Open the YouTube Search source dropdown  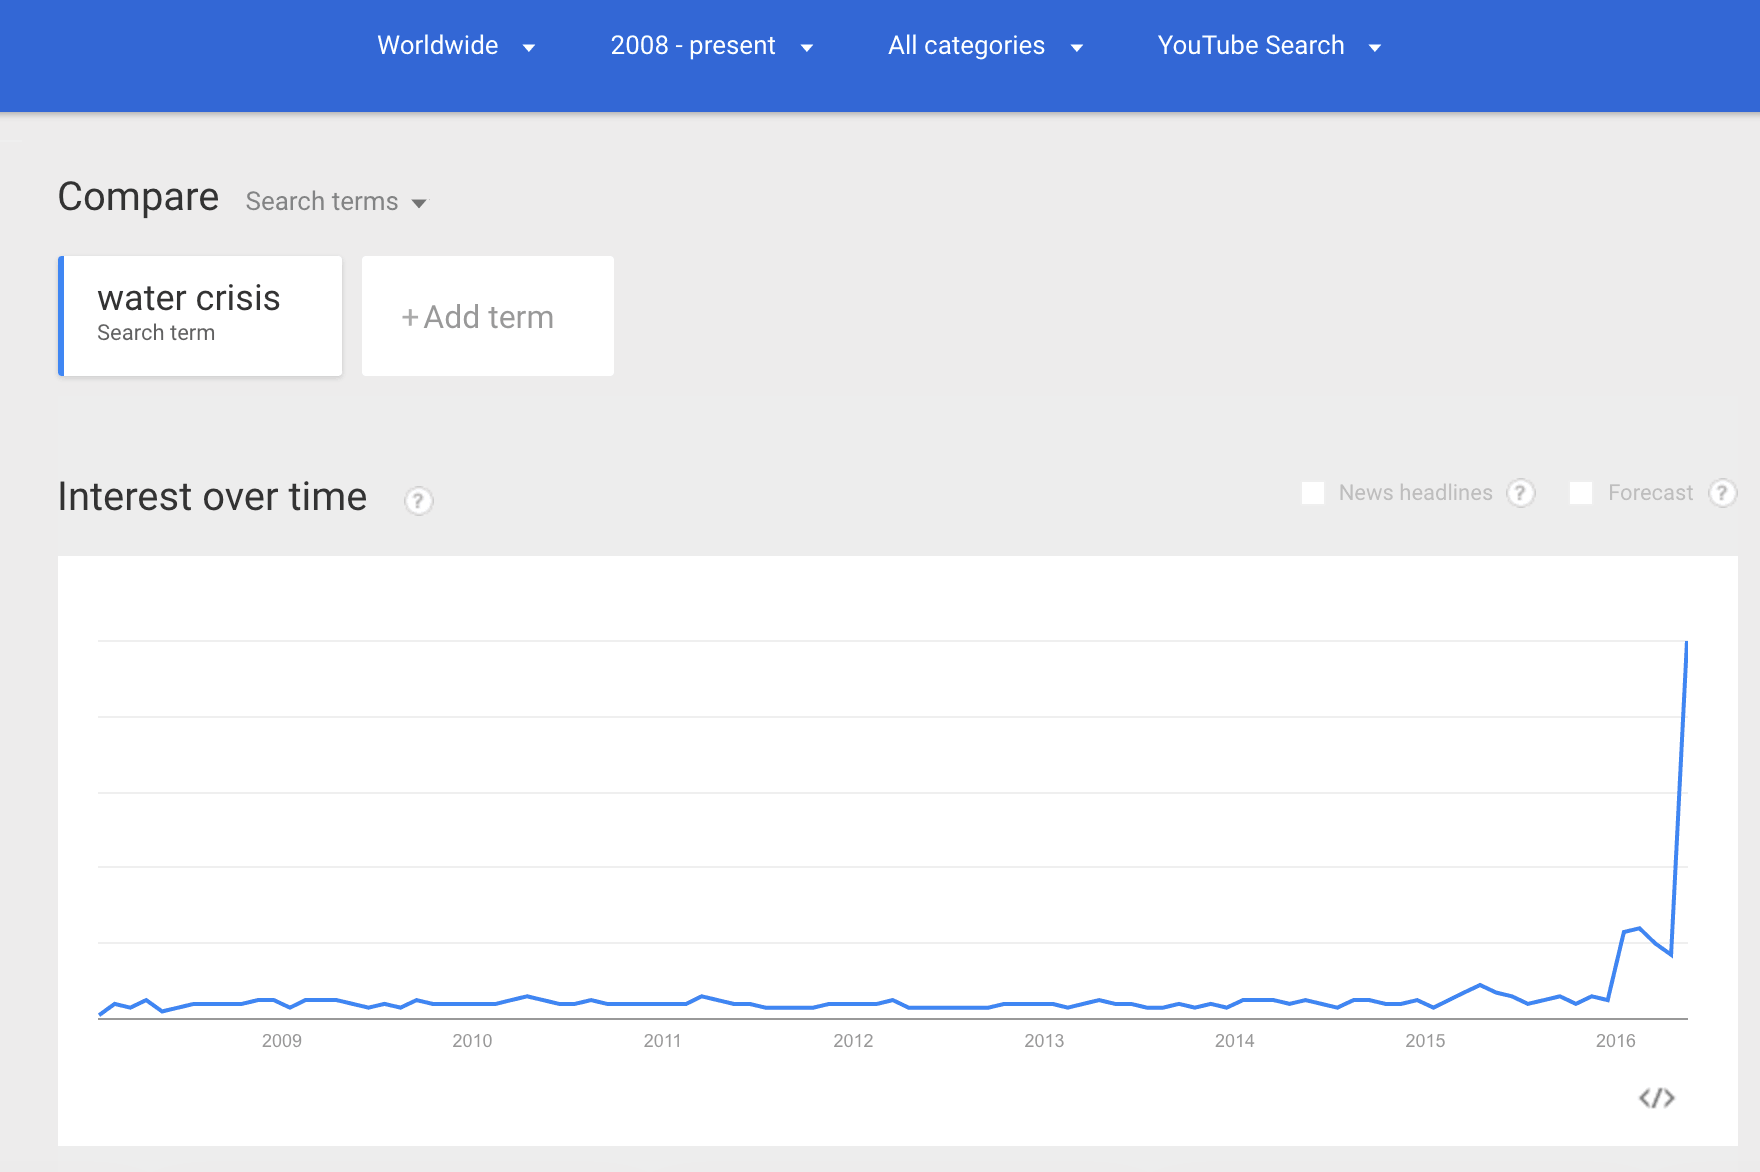click(x=1269, y=46)
